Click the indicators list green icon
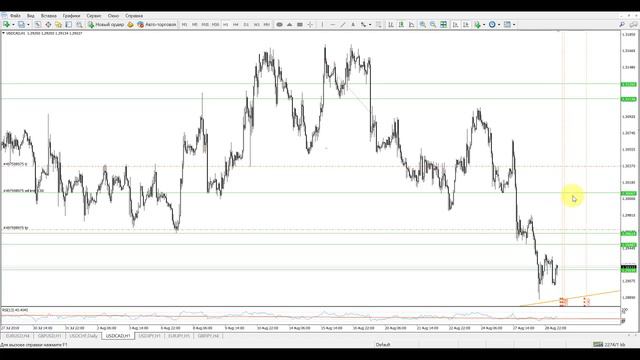Viewport: 640px width, 360px height. pos(477,24)
